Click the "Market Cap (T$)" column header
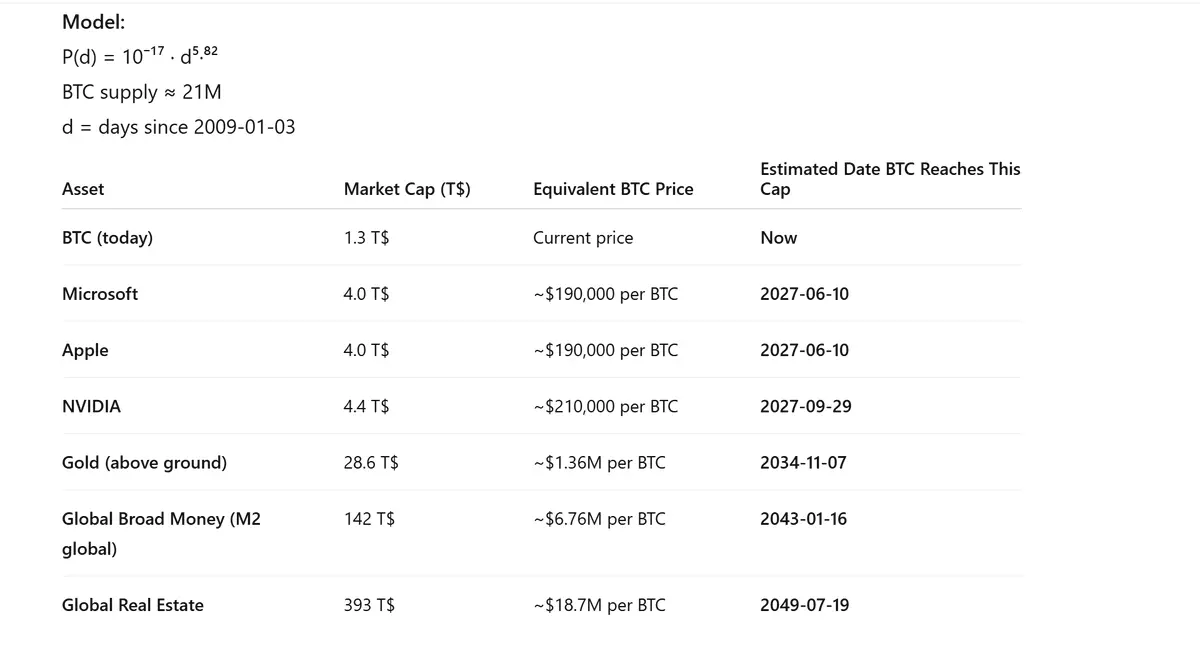Viewport: 1200px width, 661px height. click(x=407, y=189)
